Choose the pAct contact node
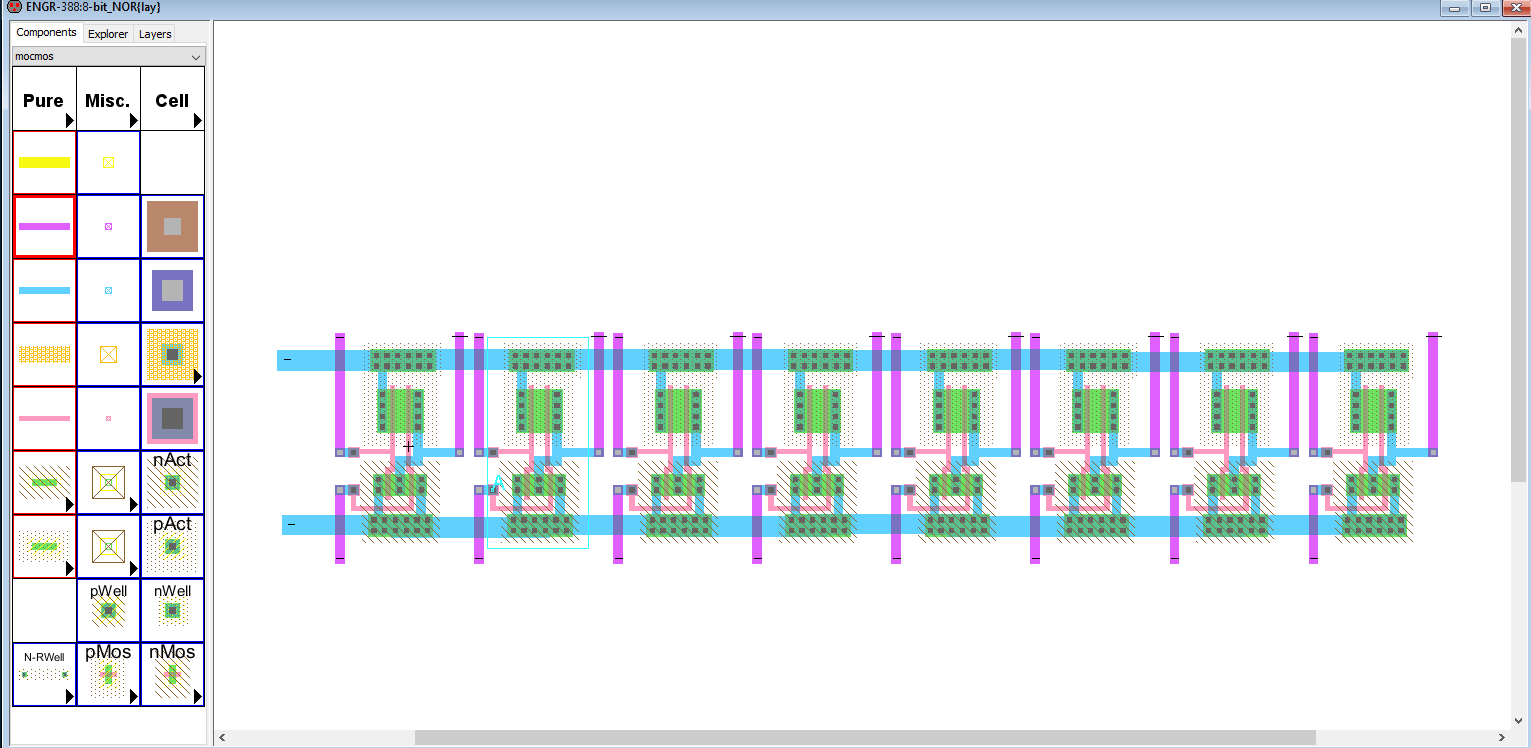 tap(172, 546)
